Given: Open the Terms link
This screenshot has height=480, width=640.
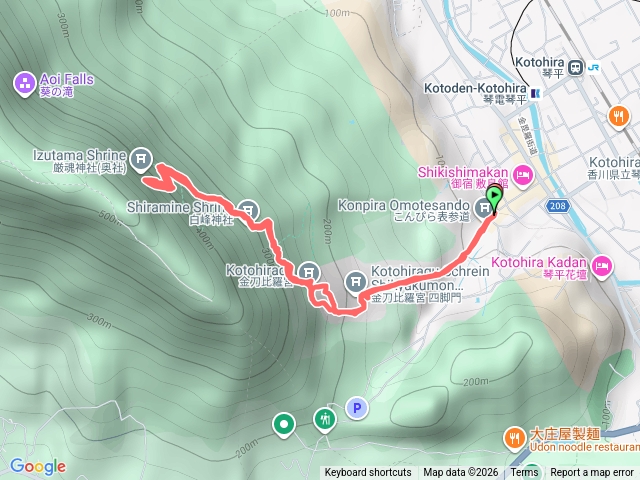Looking at the screenshot, I should pyautogui.click(x=524, y=473).
